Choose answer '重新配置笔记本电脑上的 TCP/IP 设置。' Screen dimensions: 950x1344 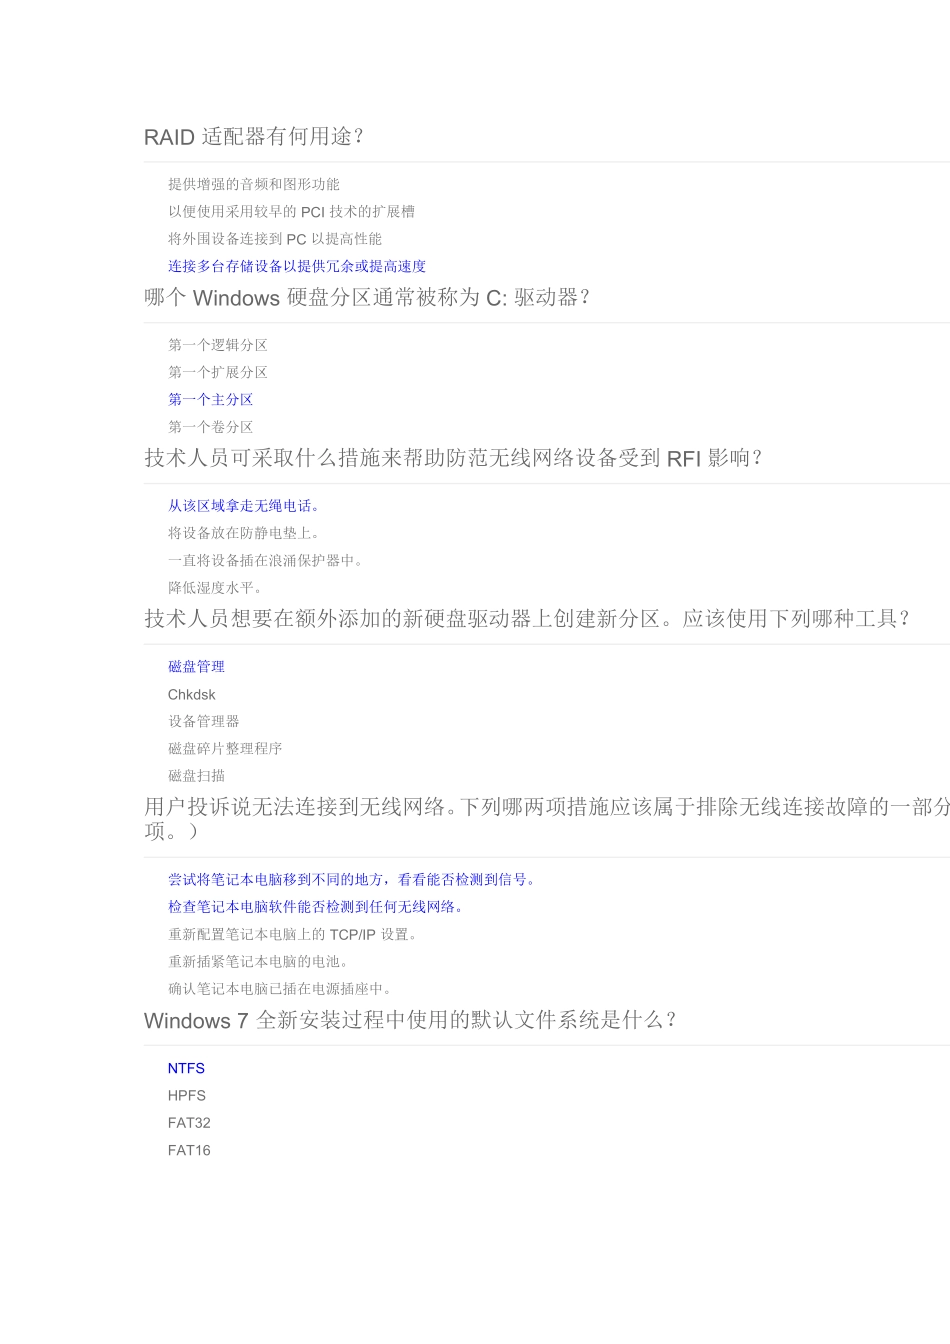point(295,935)
